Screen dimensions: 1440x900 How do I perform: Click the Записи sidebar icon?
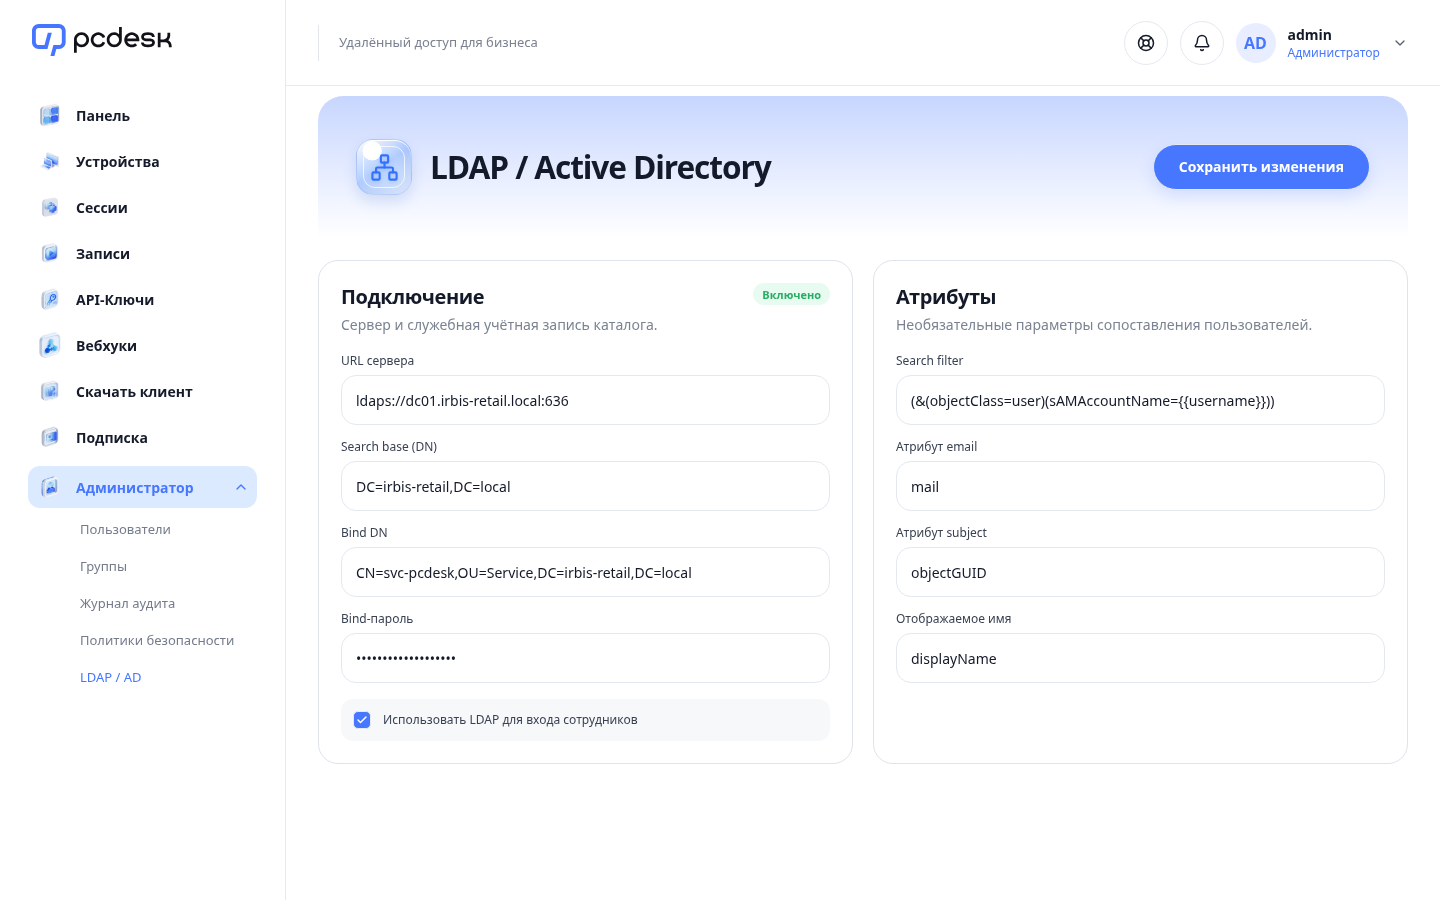pos(50,254)
